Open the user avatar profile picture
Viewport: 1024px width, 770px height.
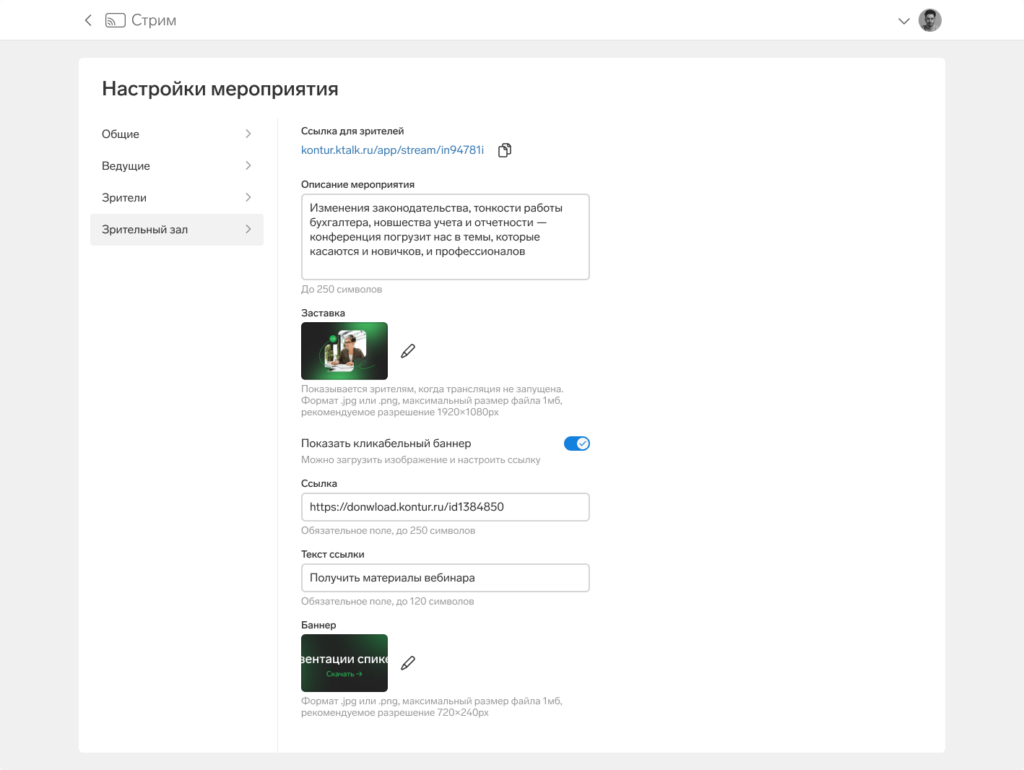click(x=929, y=20)
